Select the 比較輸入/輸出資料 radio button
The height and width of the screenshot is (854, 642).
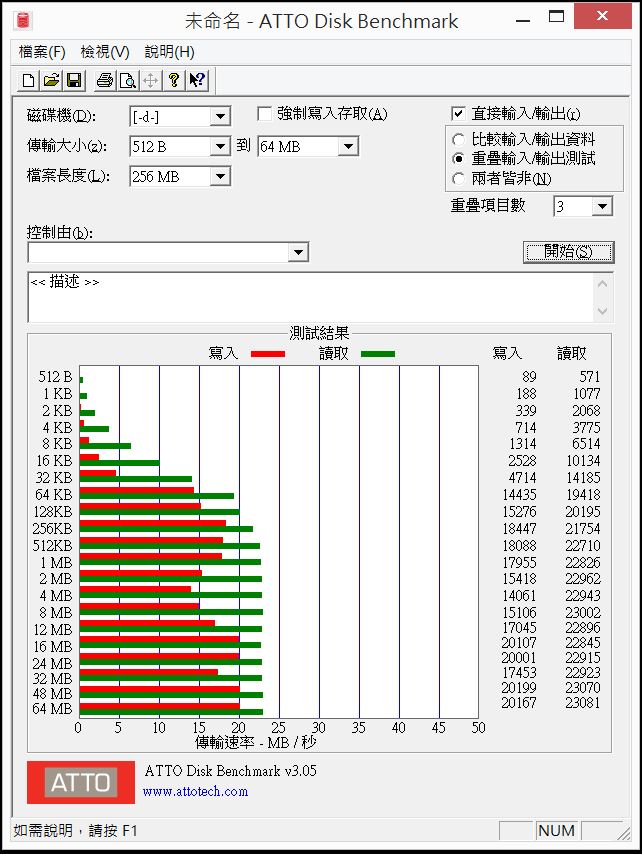pyautogui.click(x=458, y=139)
